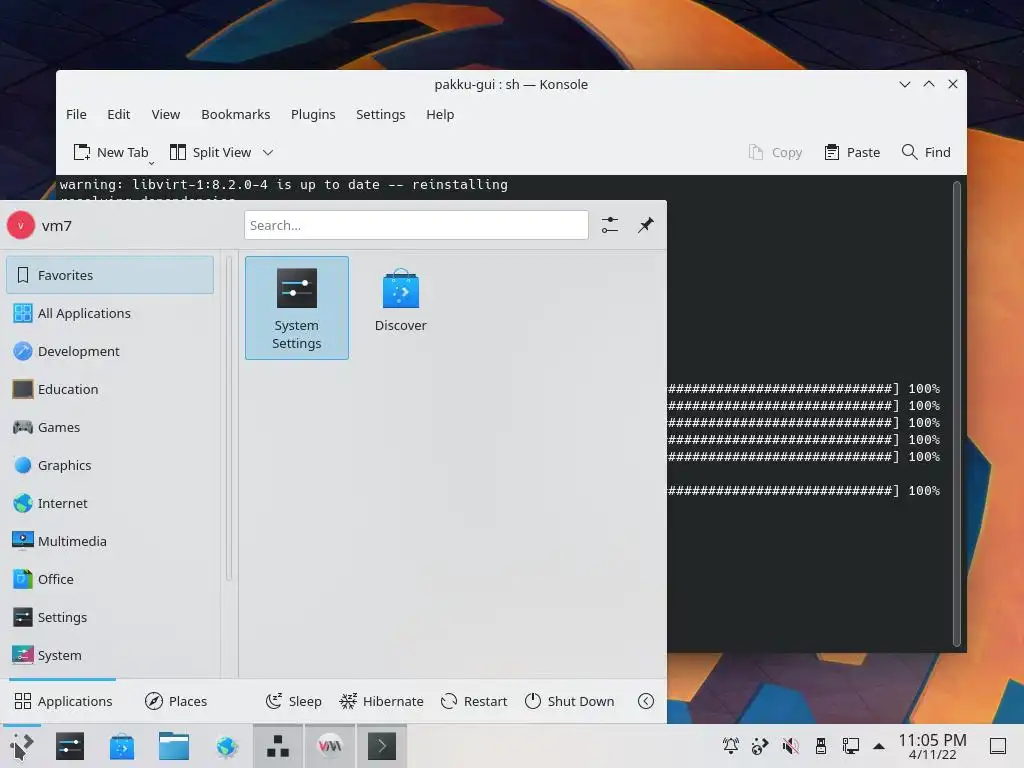Viewport: 1024px width, 768px height.
Task: Open Konsole Edit menu
Action: 118,114
